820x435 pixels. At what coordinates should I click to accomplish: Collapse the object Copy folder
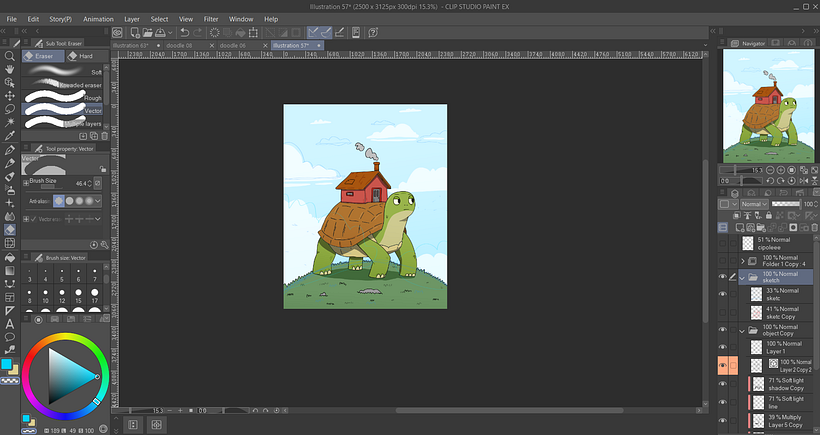pyautogui.click(x=742, y=330)
